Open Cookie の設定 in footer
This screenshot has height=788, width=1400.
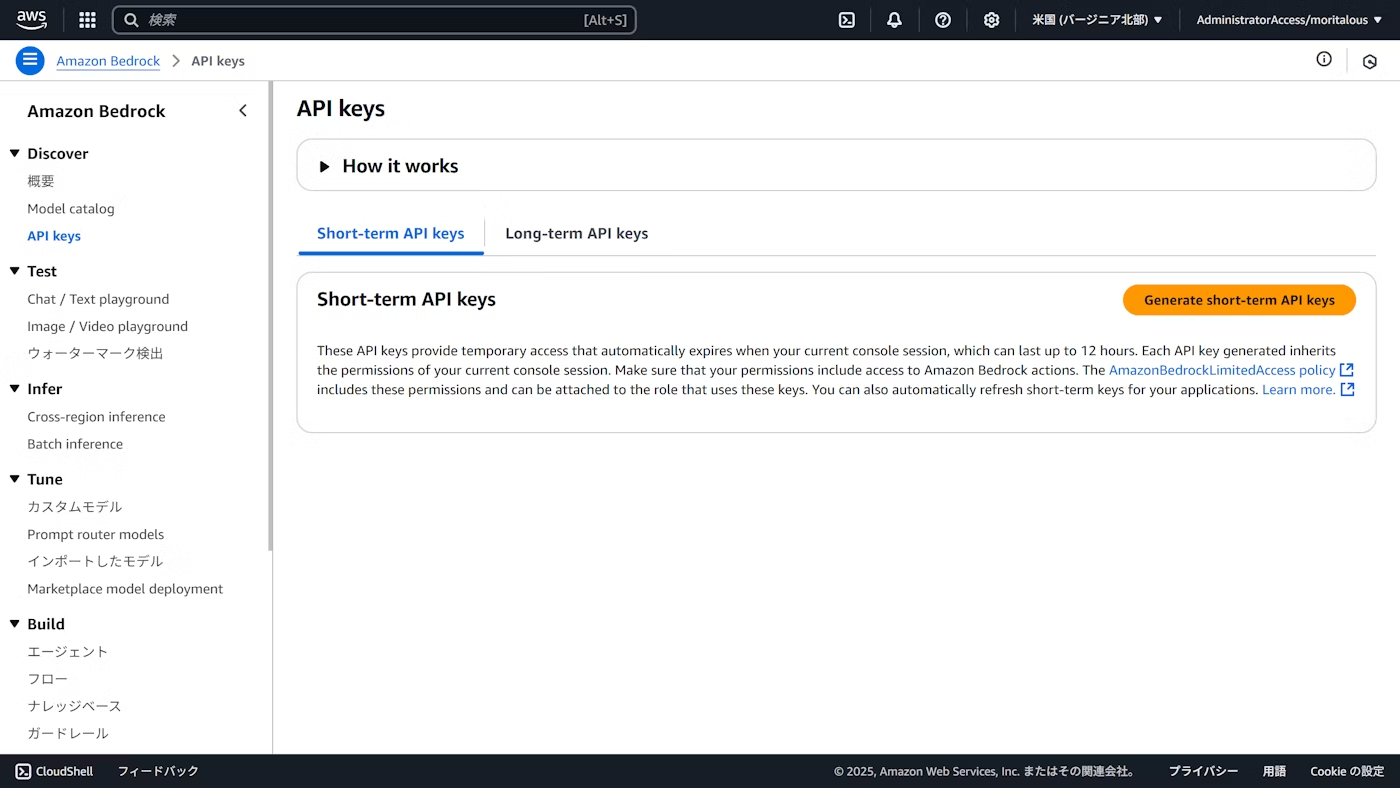[x=1347, y=771]
